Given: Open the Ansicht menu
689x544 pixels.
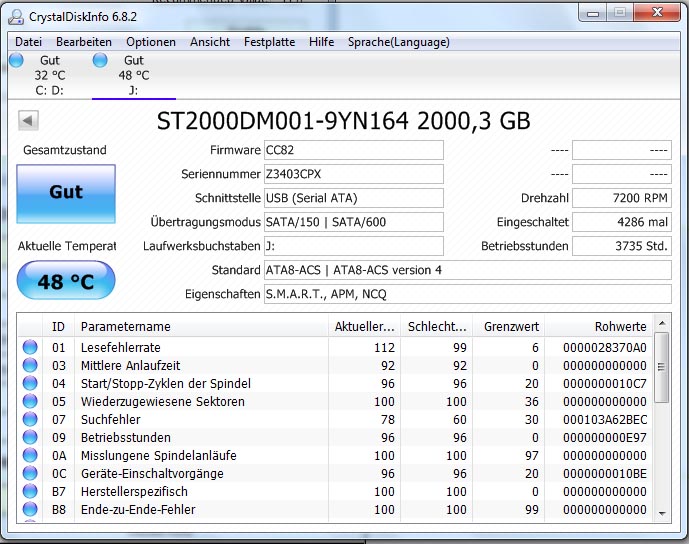Looking at the screenshot, I should tap(210, 42).
